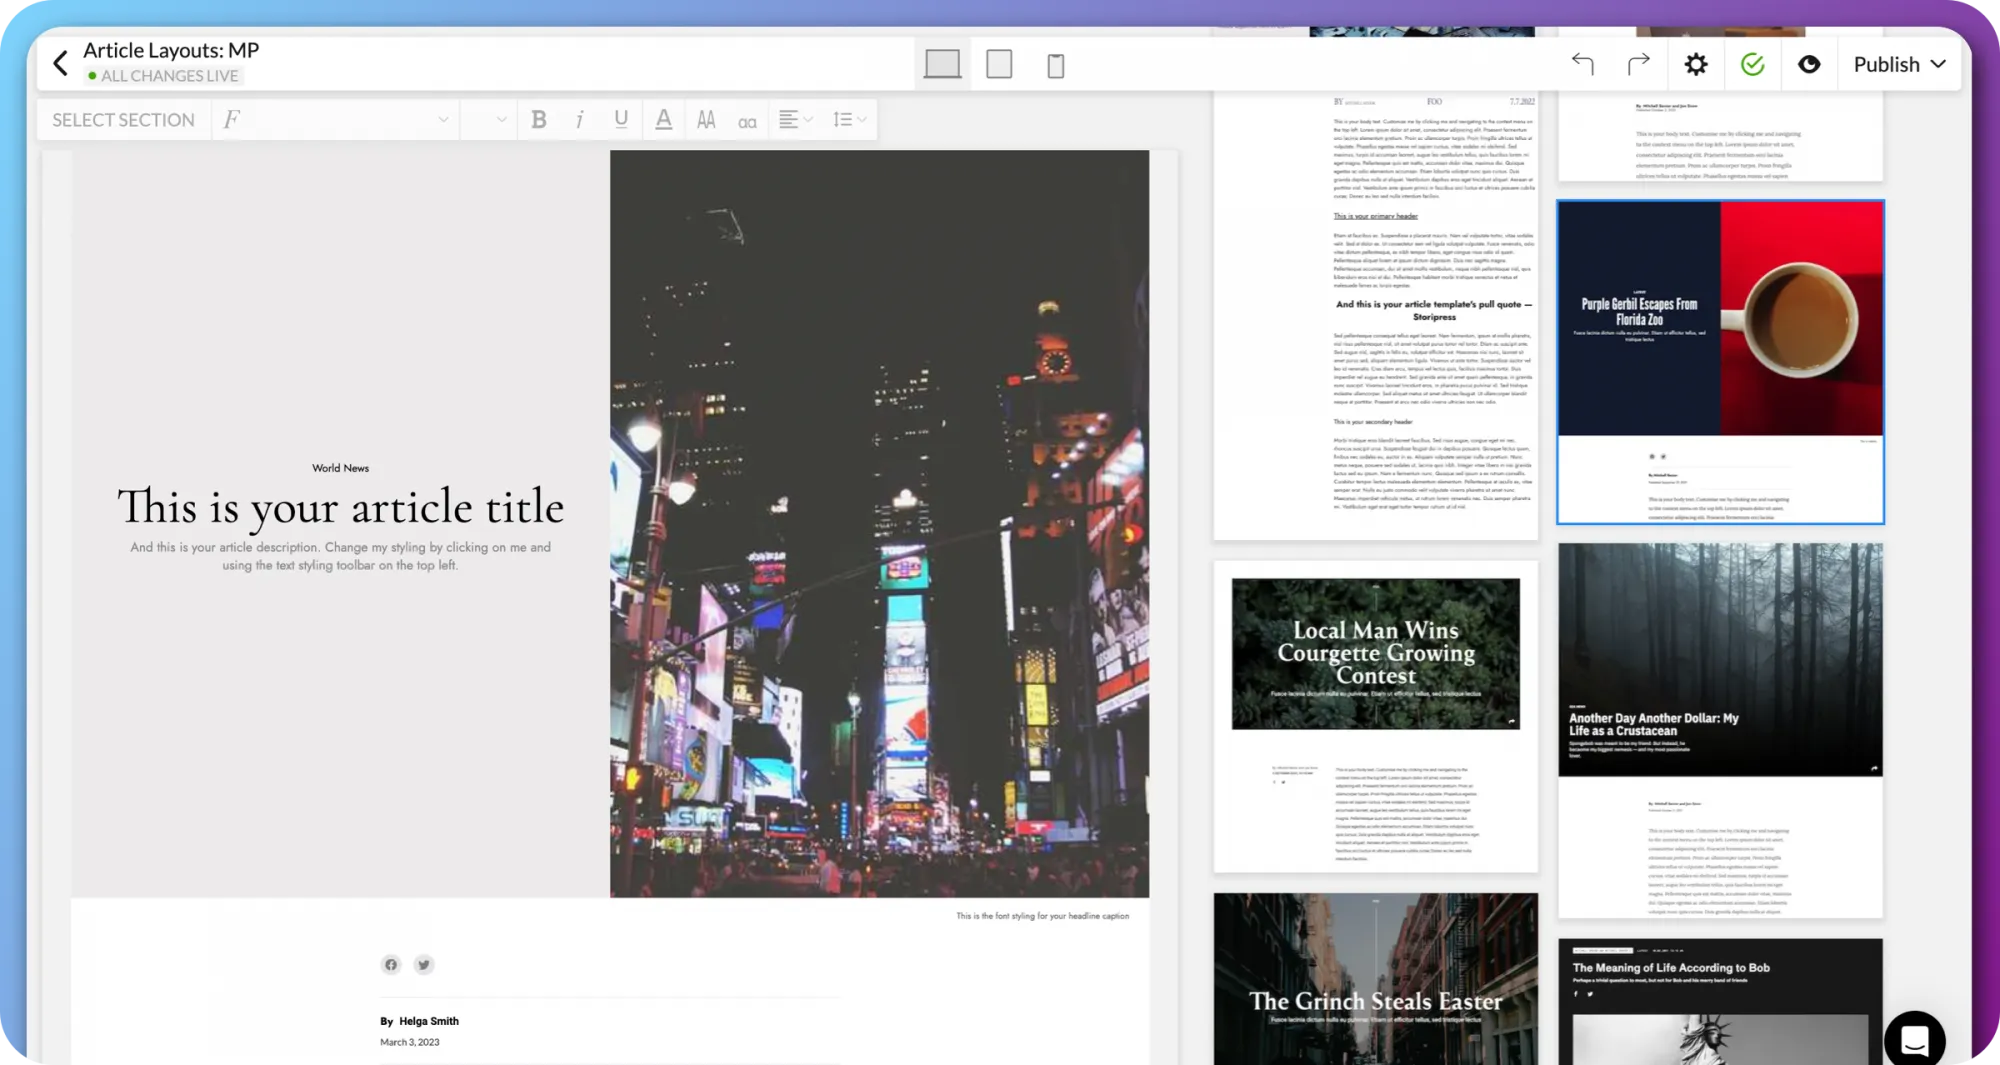
Task: Open the chat support bubble
Action: (x=1914, y=1040)
